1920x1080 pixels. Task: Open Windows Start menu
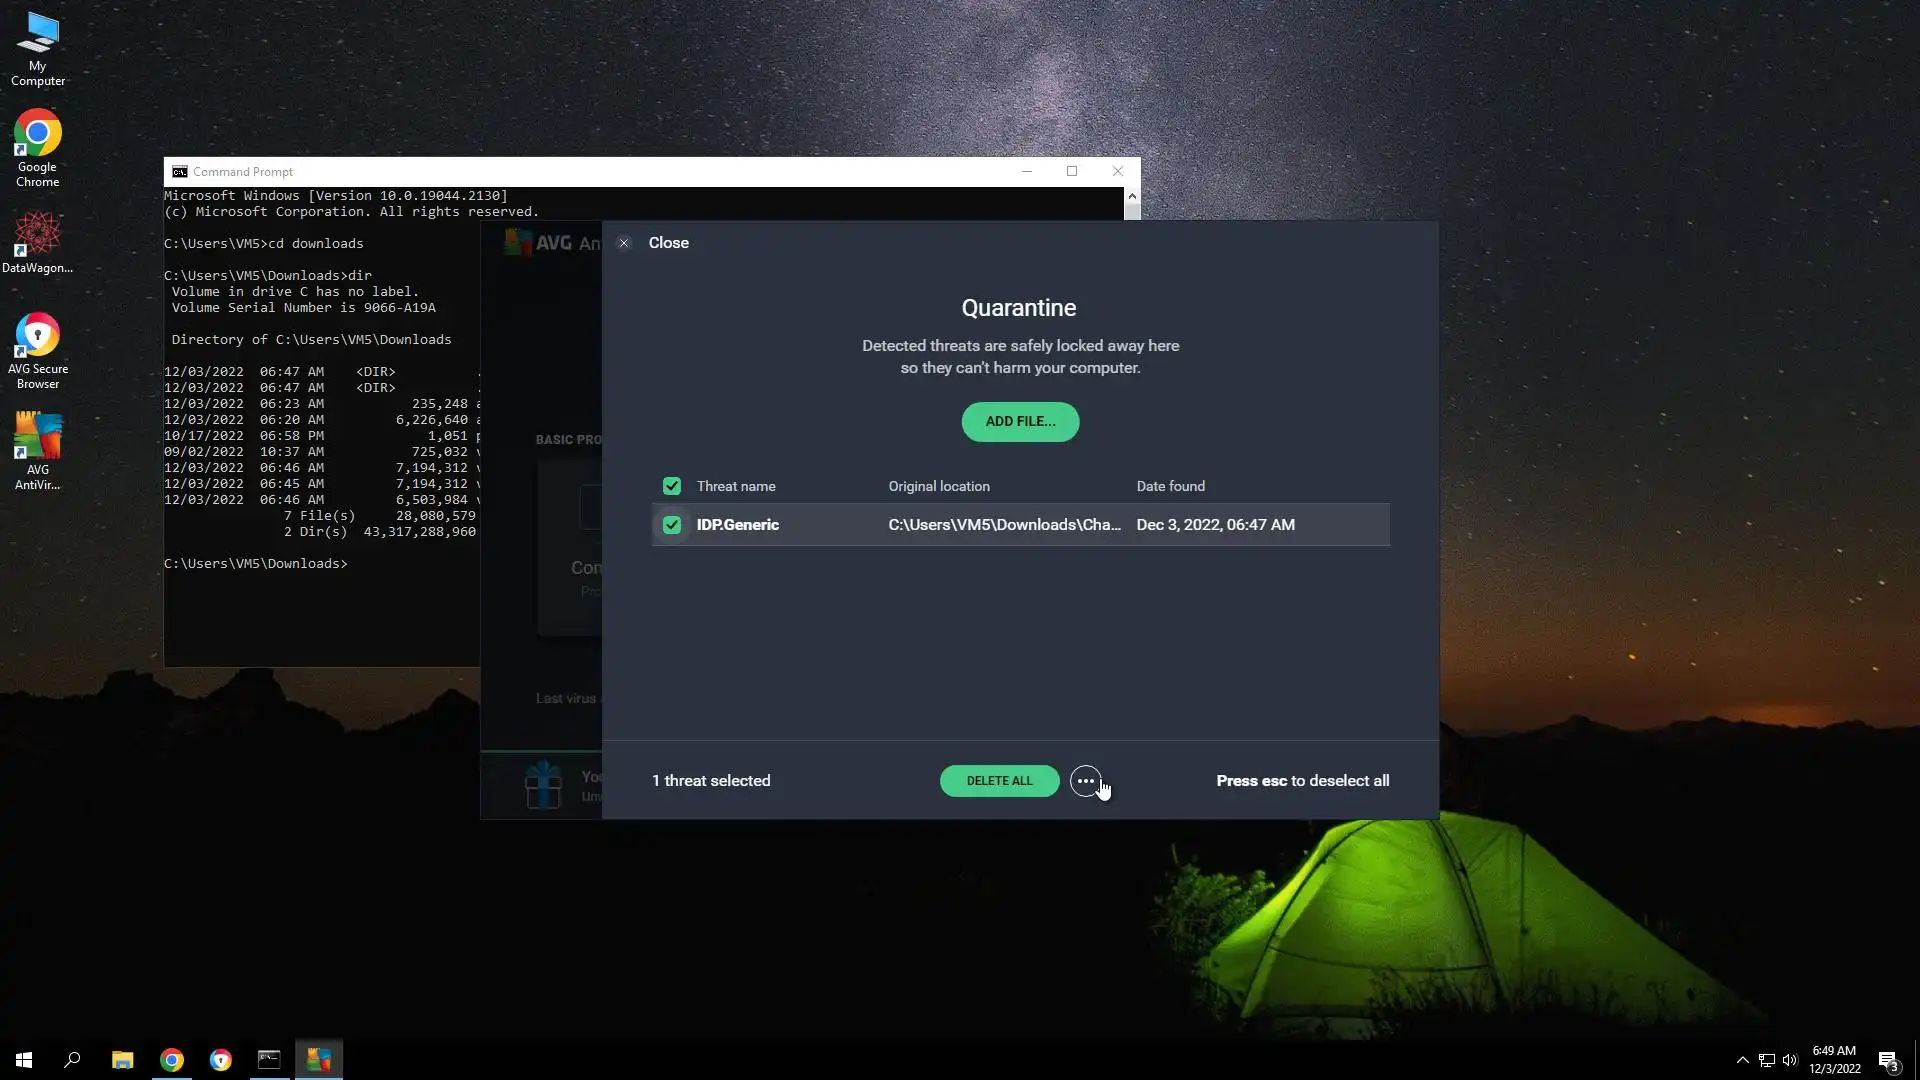tap(24, 1060)
